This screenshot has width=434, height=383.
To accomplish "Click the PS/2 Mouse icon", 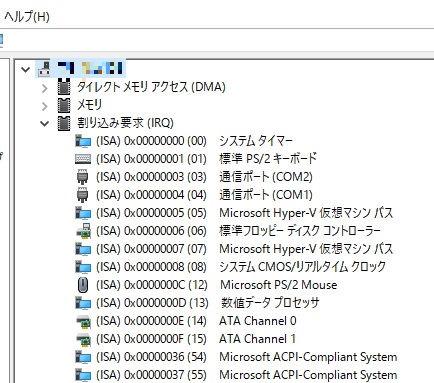I will (x=83, y=285).
